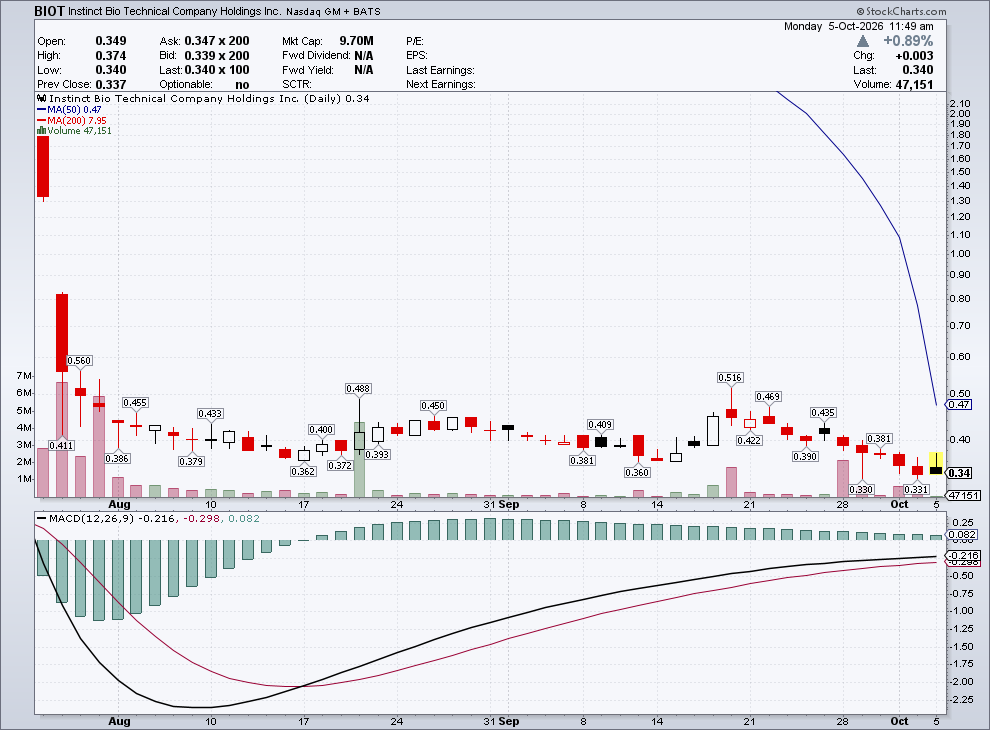Click the blue MA(50) legend line
The height and width of the screenshot is (730, 990).
click(x=42, y=109)
